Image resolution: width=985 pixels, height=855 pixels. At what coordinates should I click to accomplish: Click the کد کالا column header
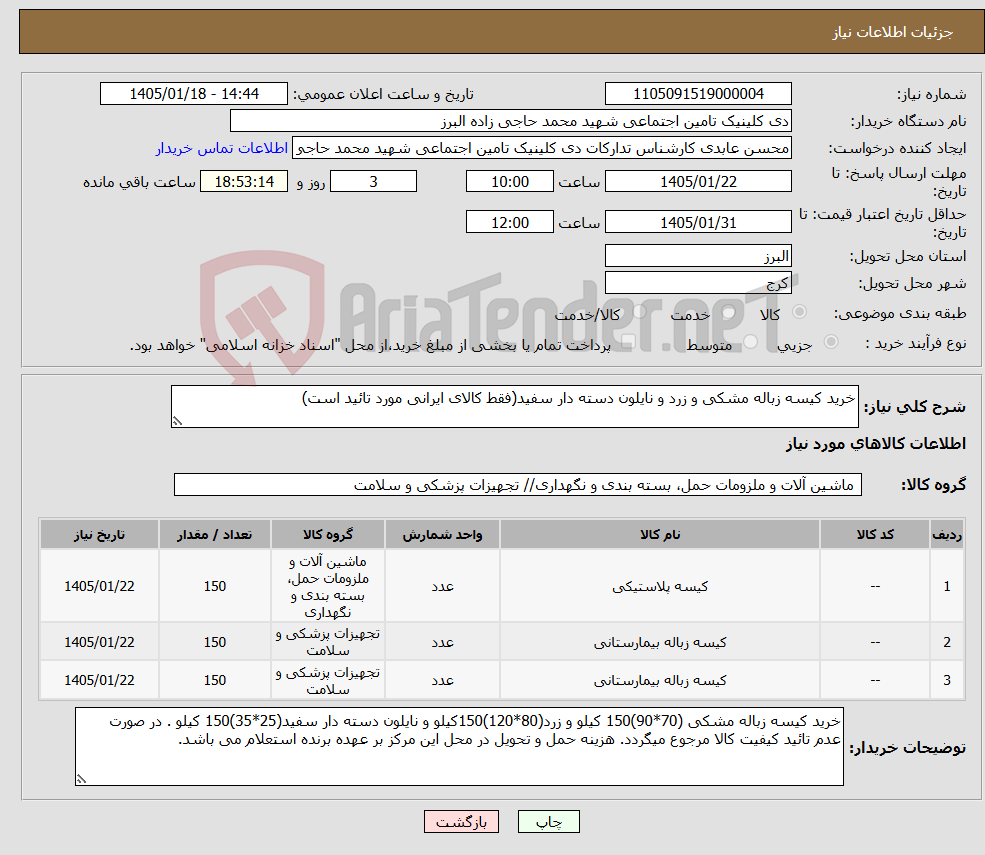coord(875,534)
